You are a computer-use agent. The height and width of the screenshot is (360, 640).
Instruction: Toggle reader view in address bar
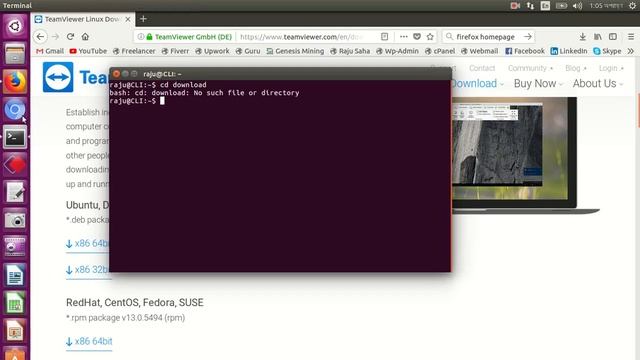pyautogui.click(x=384, y=37)
